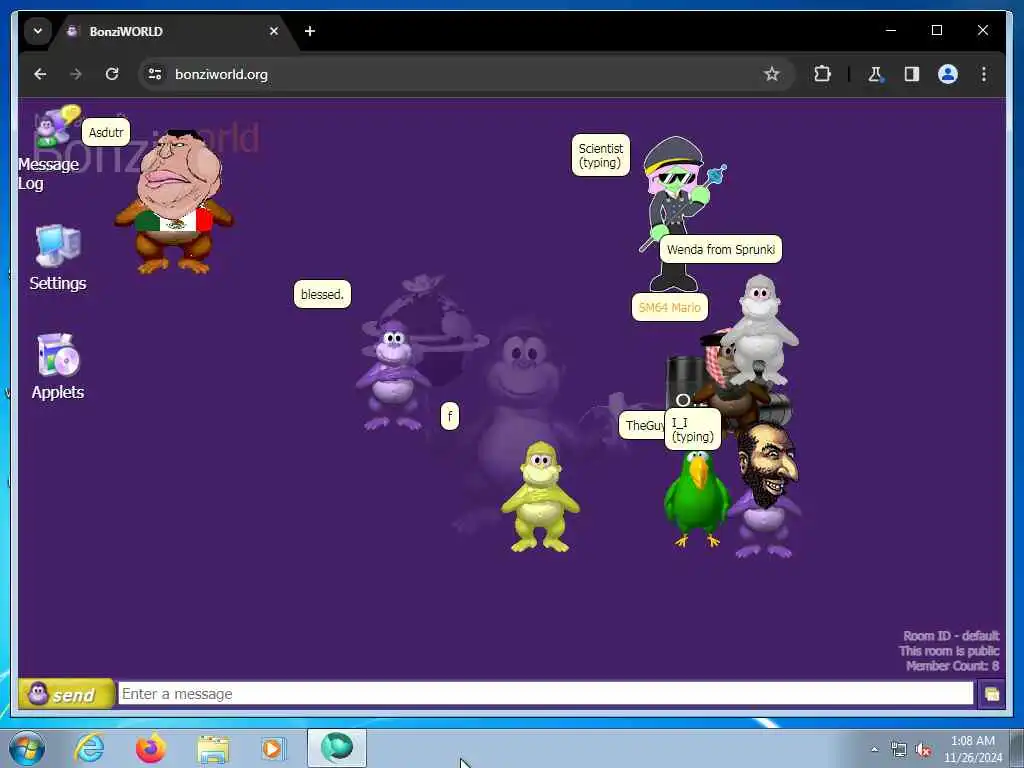
Task: Click the SM64 Mario name bubble
Action: point(669,308)
